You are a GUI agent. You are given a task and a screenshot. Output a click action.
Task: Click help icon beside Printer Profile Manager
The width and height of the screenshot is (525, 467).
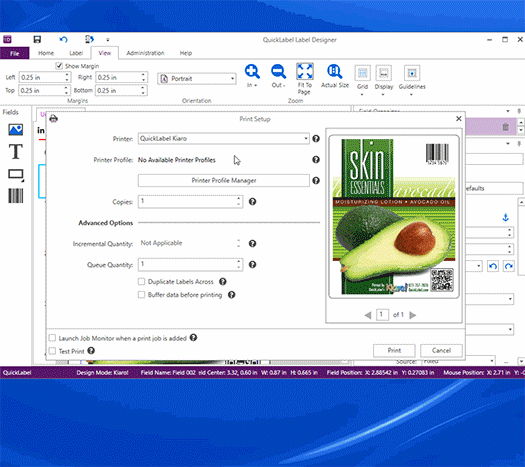(316, 181)
